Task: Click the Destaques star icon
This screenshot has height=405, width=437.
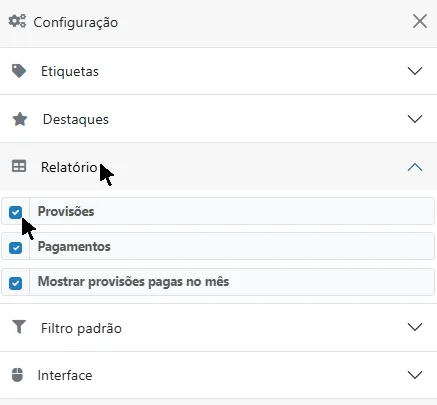Action: [20, 119]
